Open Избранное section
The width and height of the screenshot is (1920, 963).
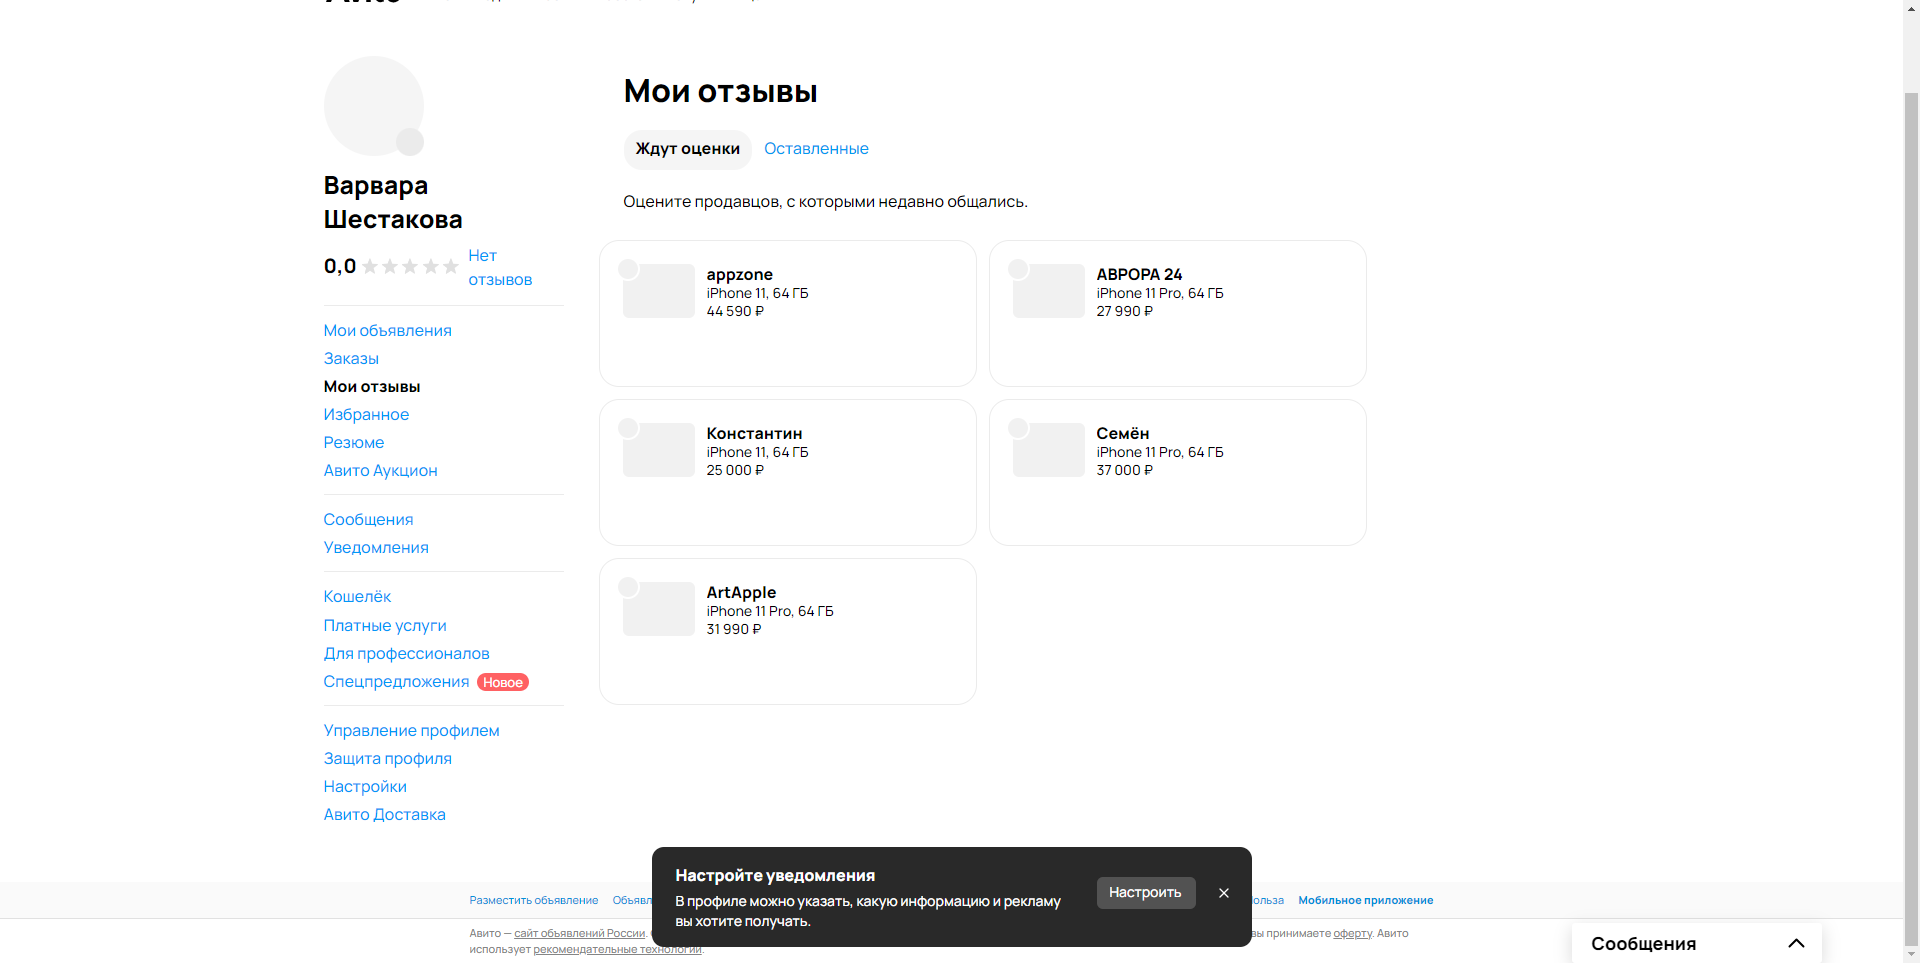point(366,415)
